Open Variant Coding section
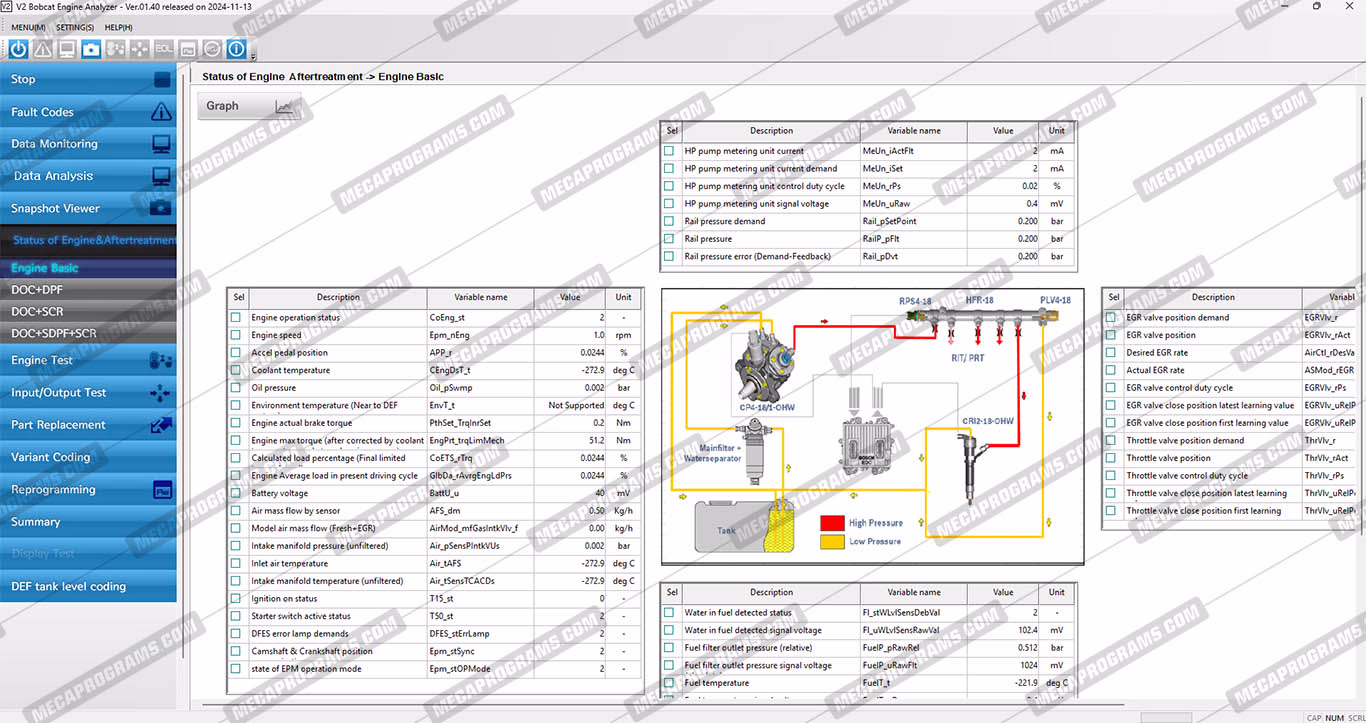Screen dimensions: 1366x723 click(x=88, y=457)
